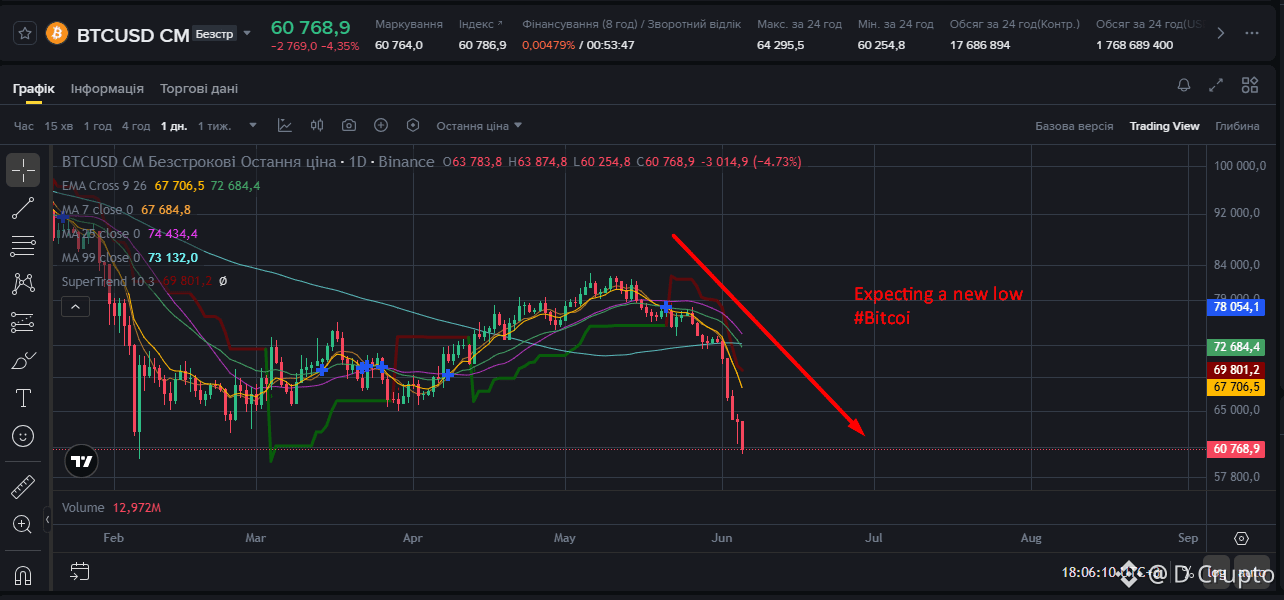Click the May label on time axis
This screenshot has height=600, width=1284.
[565, 538]
